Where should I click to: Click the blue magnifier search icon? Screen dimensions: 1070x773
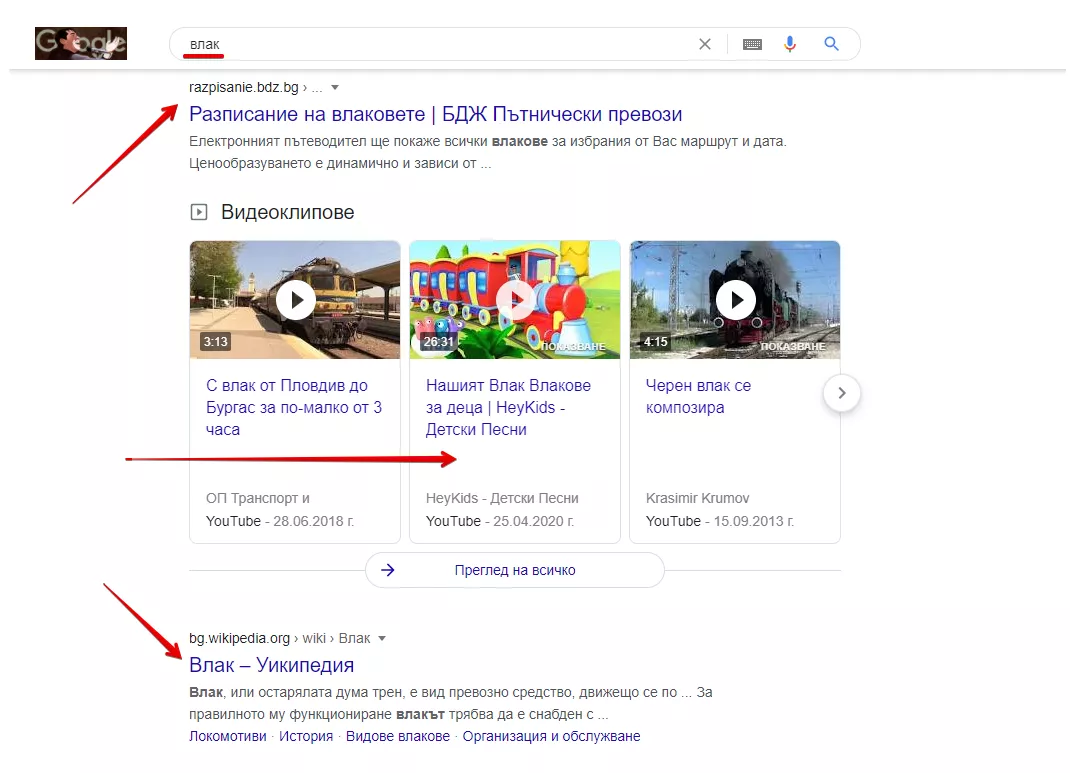(831, 44)
